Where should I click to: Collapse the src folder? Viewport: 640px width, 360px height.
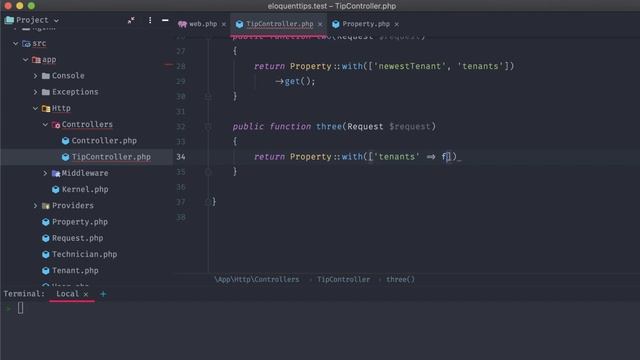tap(16, 43)
